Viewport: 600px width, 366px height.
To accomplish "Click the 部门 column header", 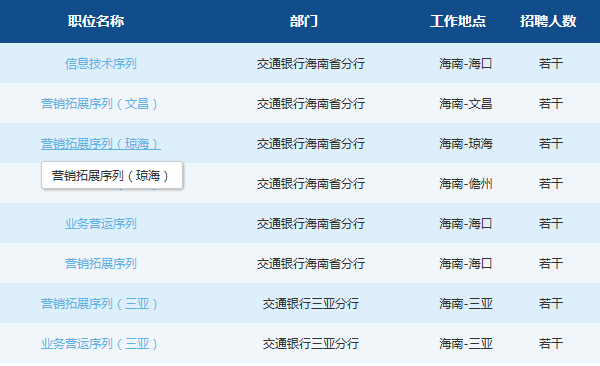I will (x=304, y=21).
